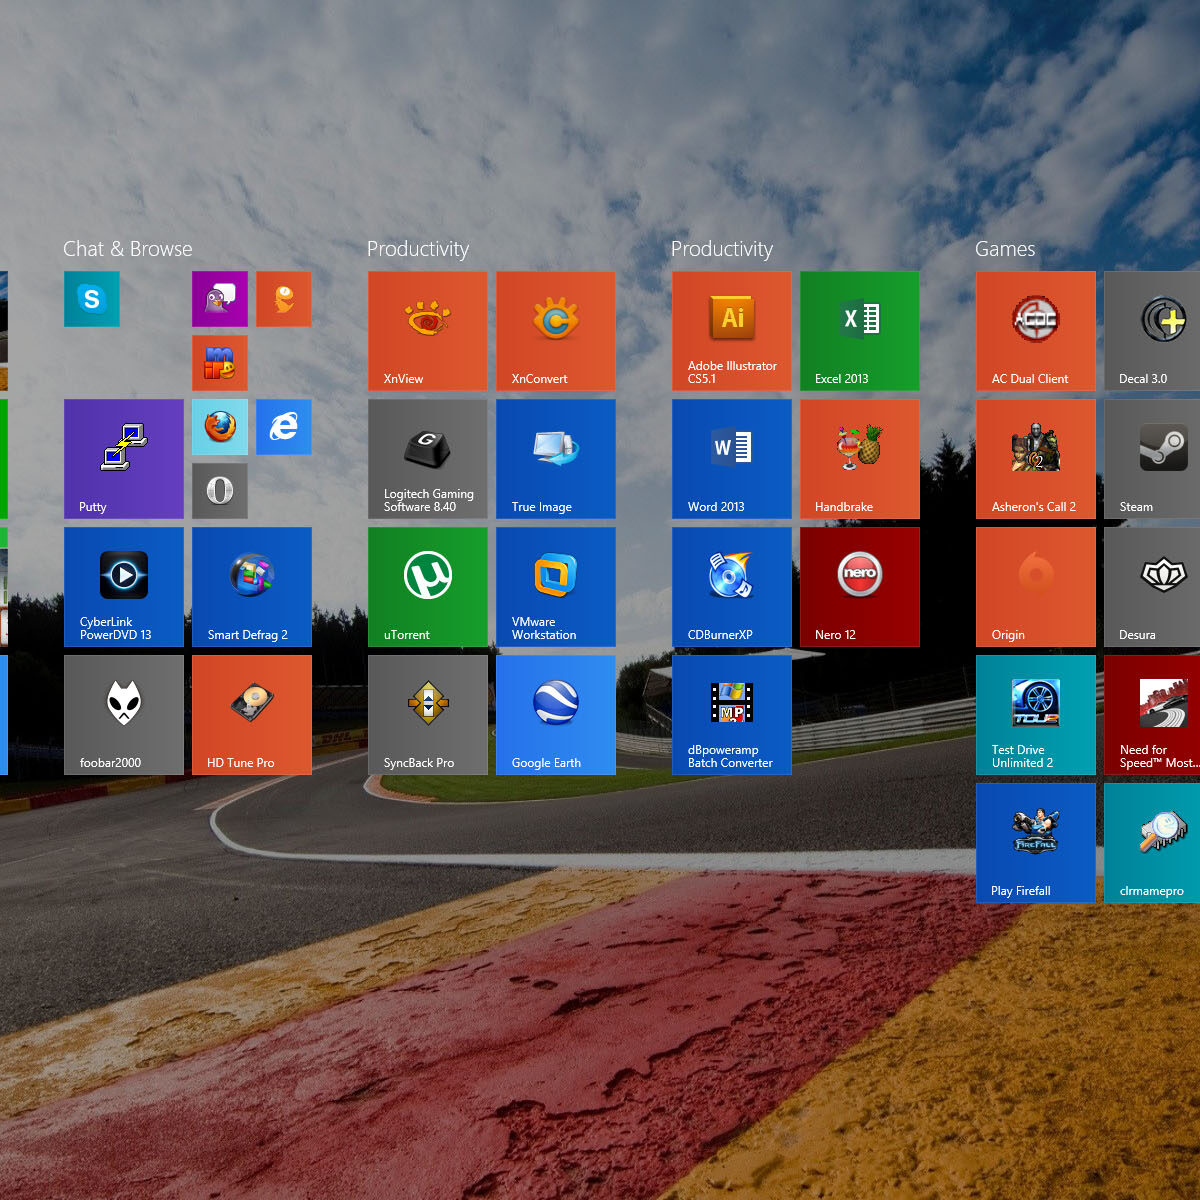Launch Pidgin from the purple tile
The image size is (1200, 1200).
(x=220, y=299)
